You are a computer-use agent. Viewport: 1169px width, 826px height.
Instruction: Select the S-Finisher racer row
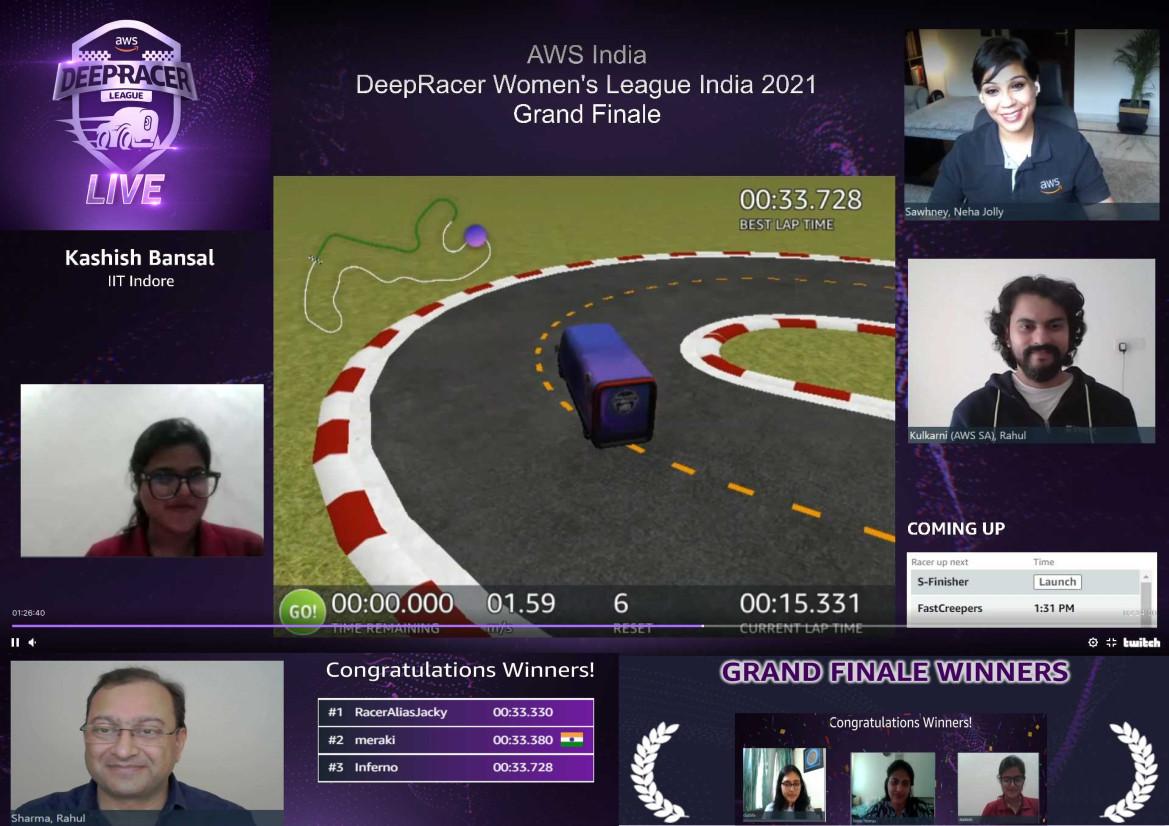pyautogui.click(x=1024, y=582)
